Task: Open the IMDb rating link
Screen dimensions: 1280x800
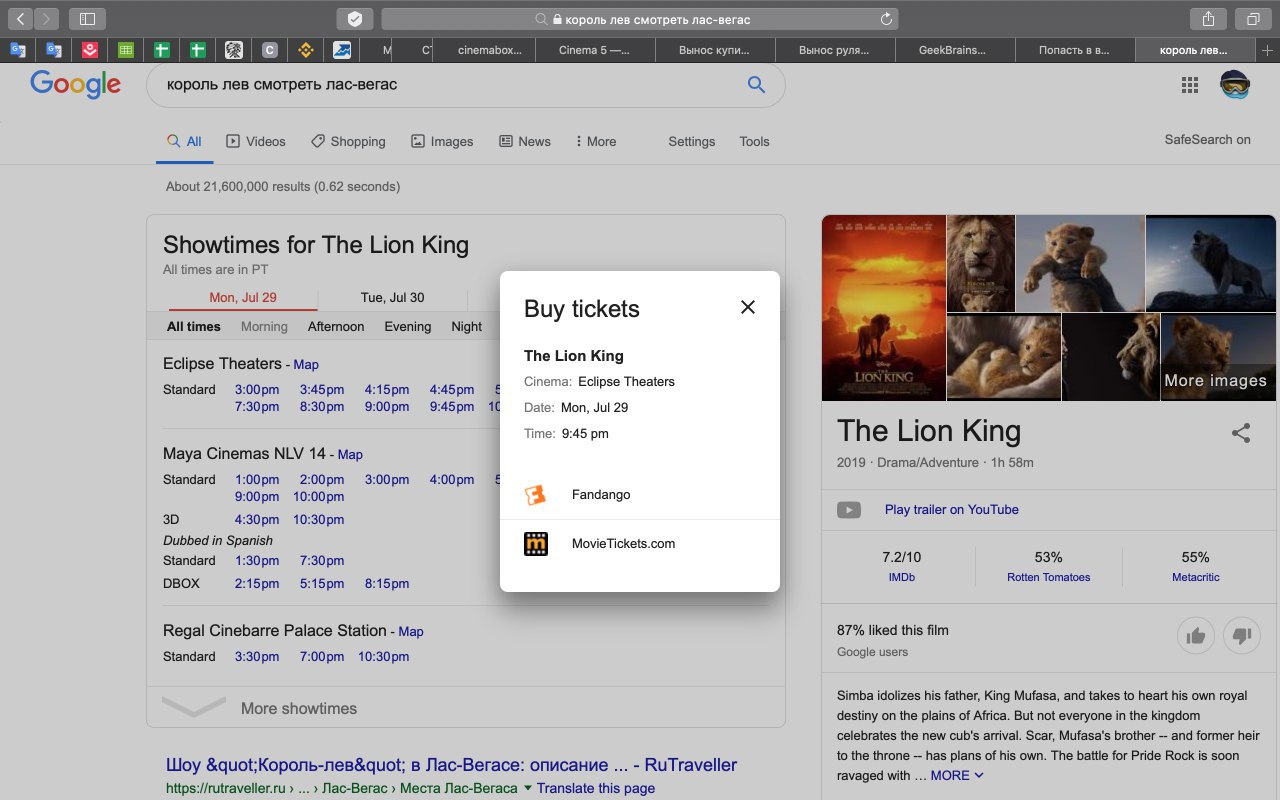Action: tap(902, 577)
